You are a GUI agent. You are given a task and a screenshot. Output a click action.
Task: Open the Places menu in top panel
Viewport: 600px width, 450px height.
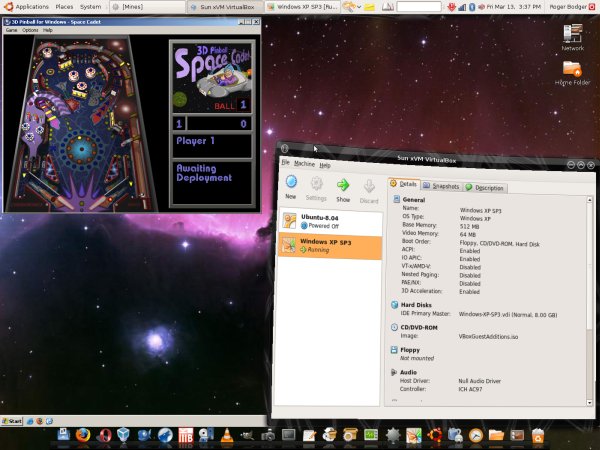pyautogui.click(x=64, y=7)
